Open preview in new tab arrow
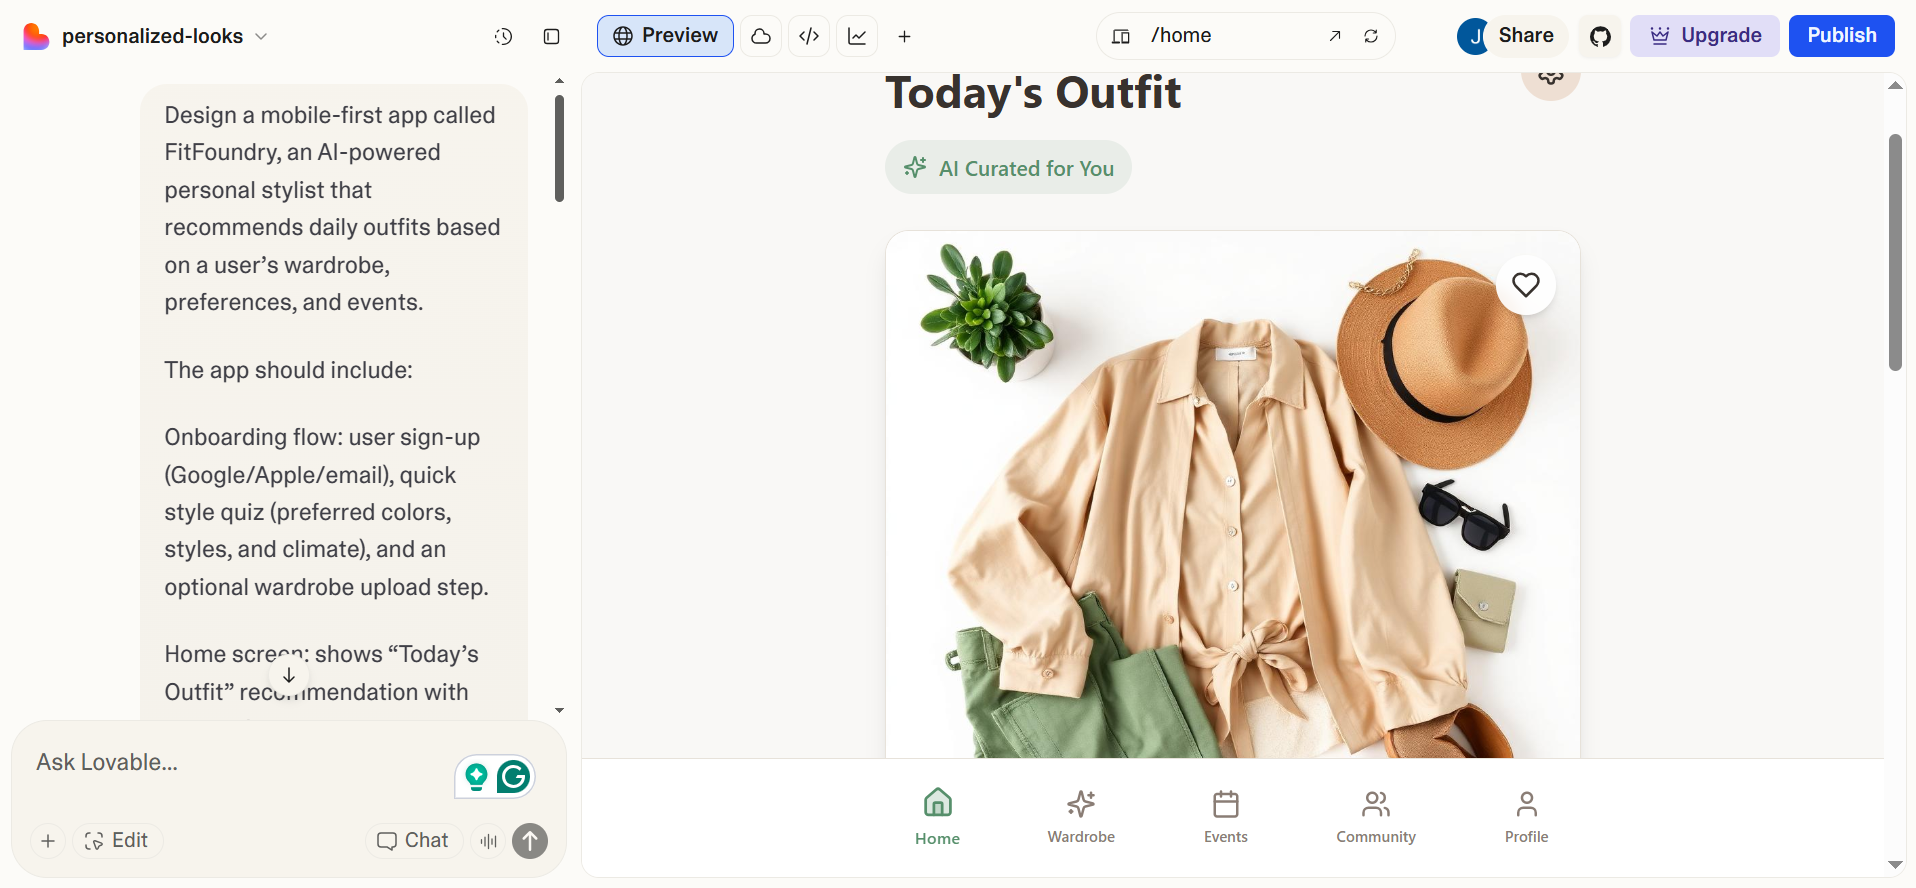The height and width of the screenshot is (888, 1916). point(1335,36)
